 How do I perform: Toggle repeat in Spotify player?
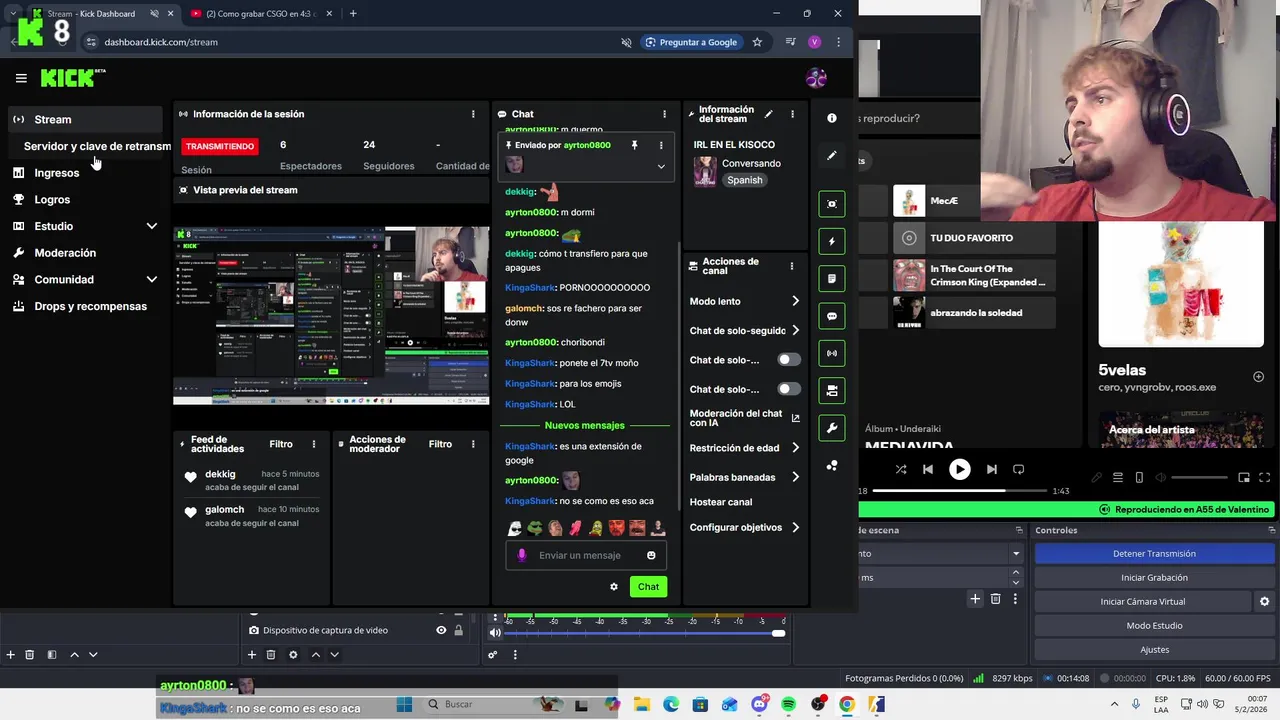pyautogui.click(x=1019, y=469)
